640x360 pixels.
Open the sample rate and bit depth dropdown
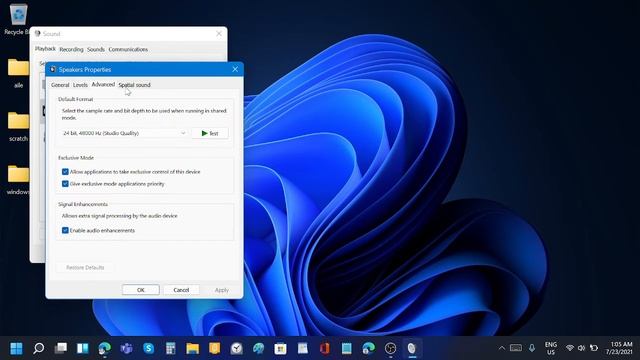[x=124, y=133]
